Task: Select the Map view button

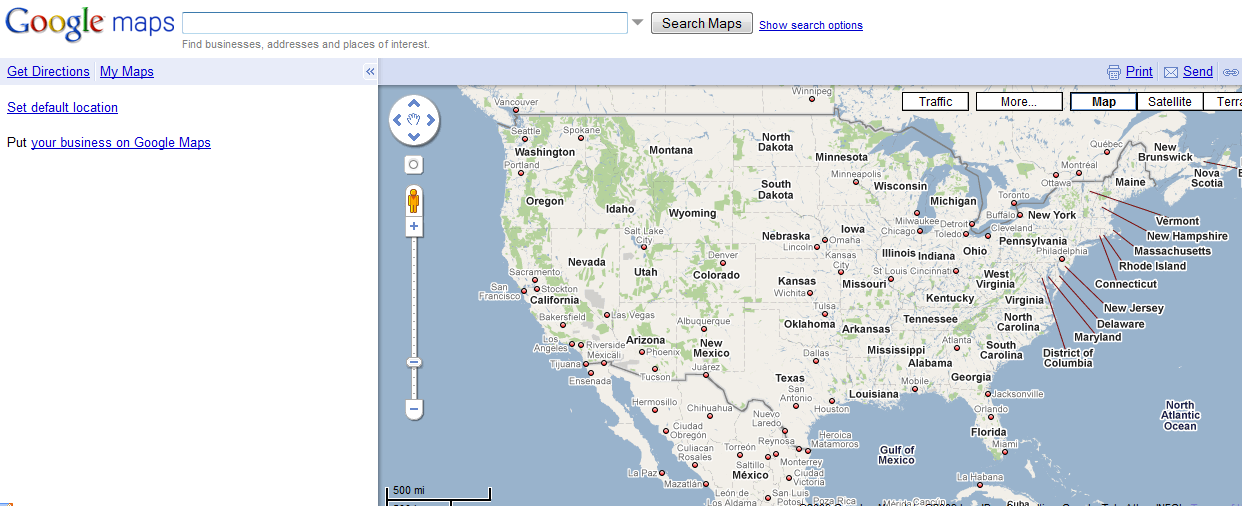Action: (1104, 102)
